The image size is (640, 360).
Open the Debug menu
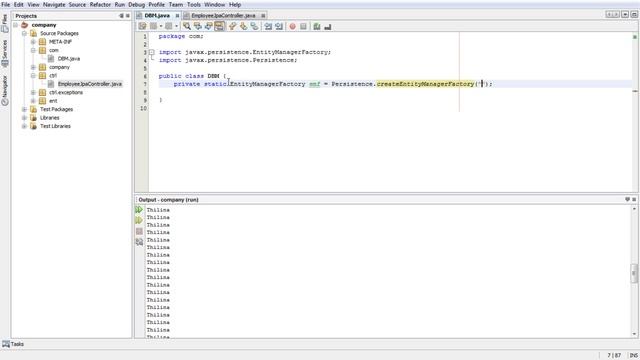click(x=136, y=4)
